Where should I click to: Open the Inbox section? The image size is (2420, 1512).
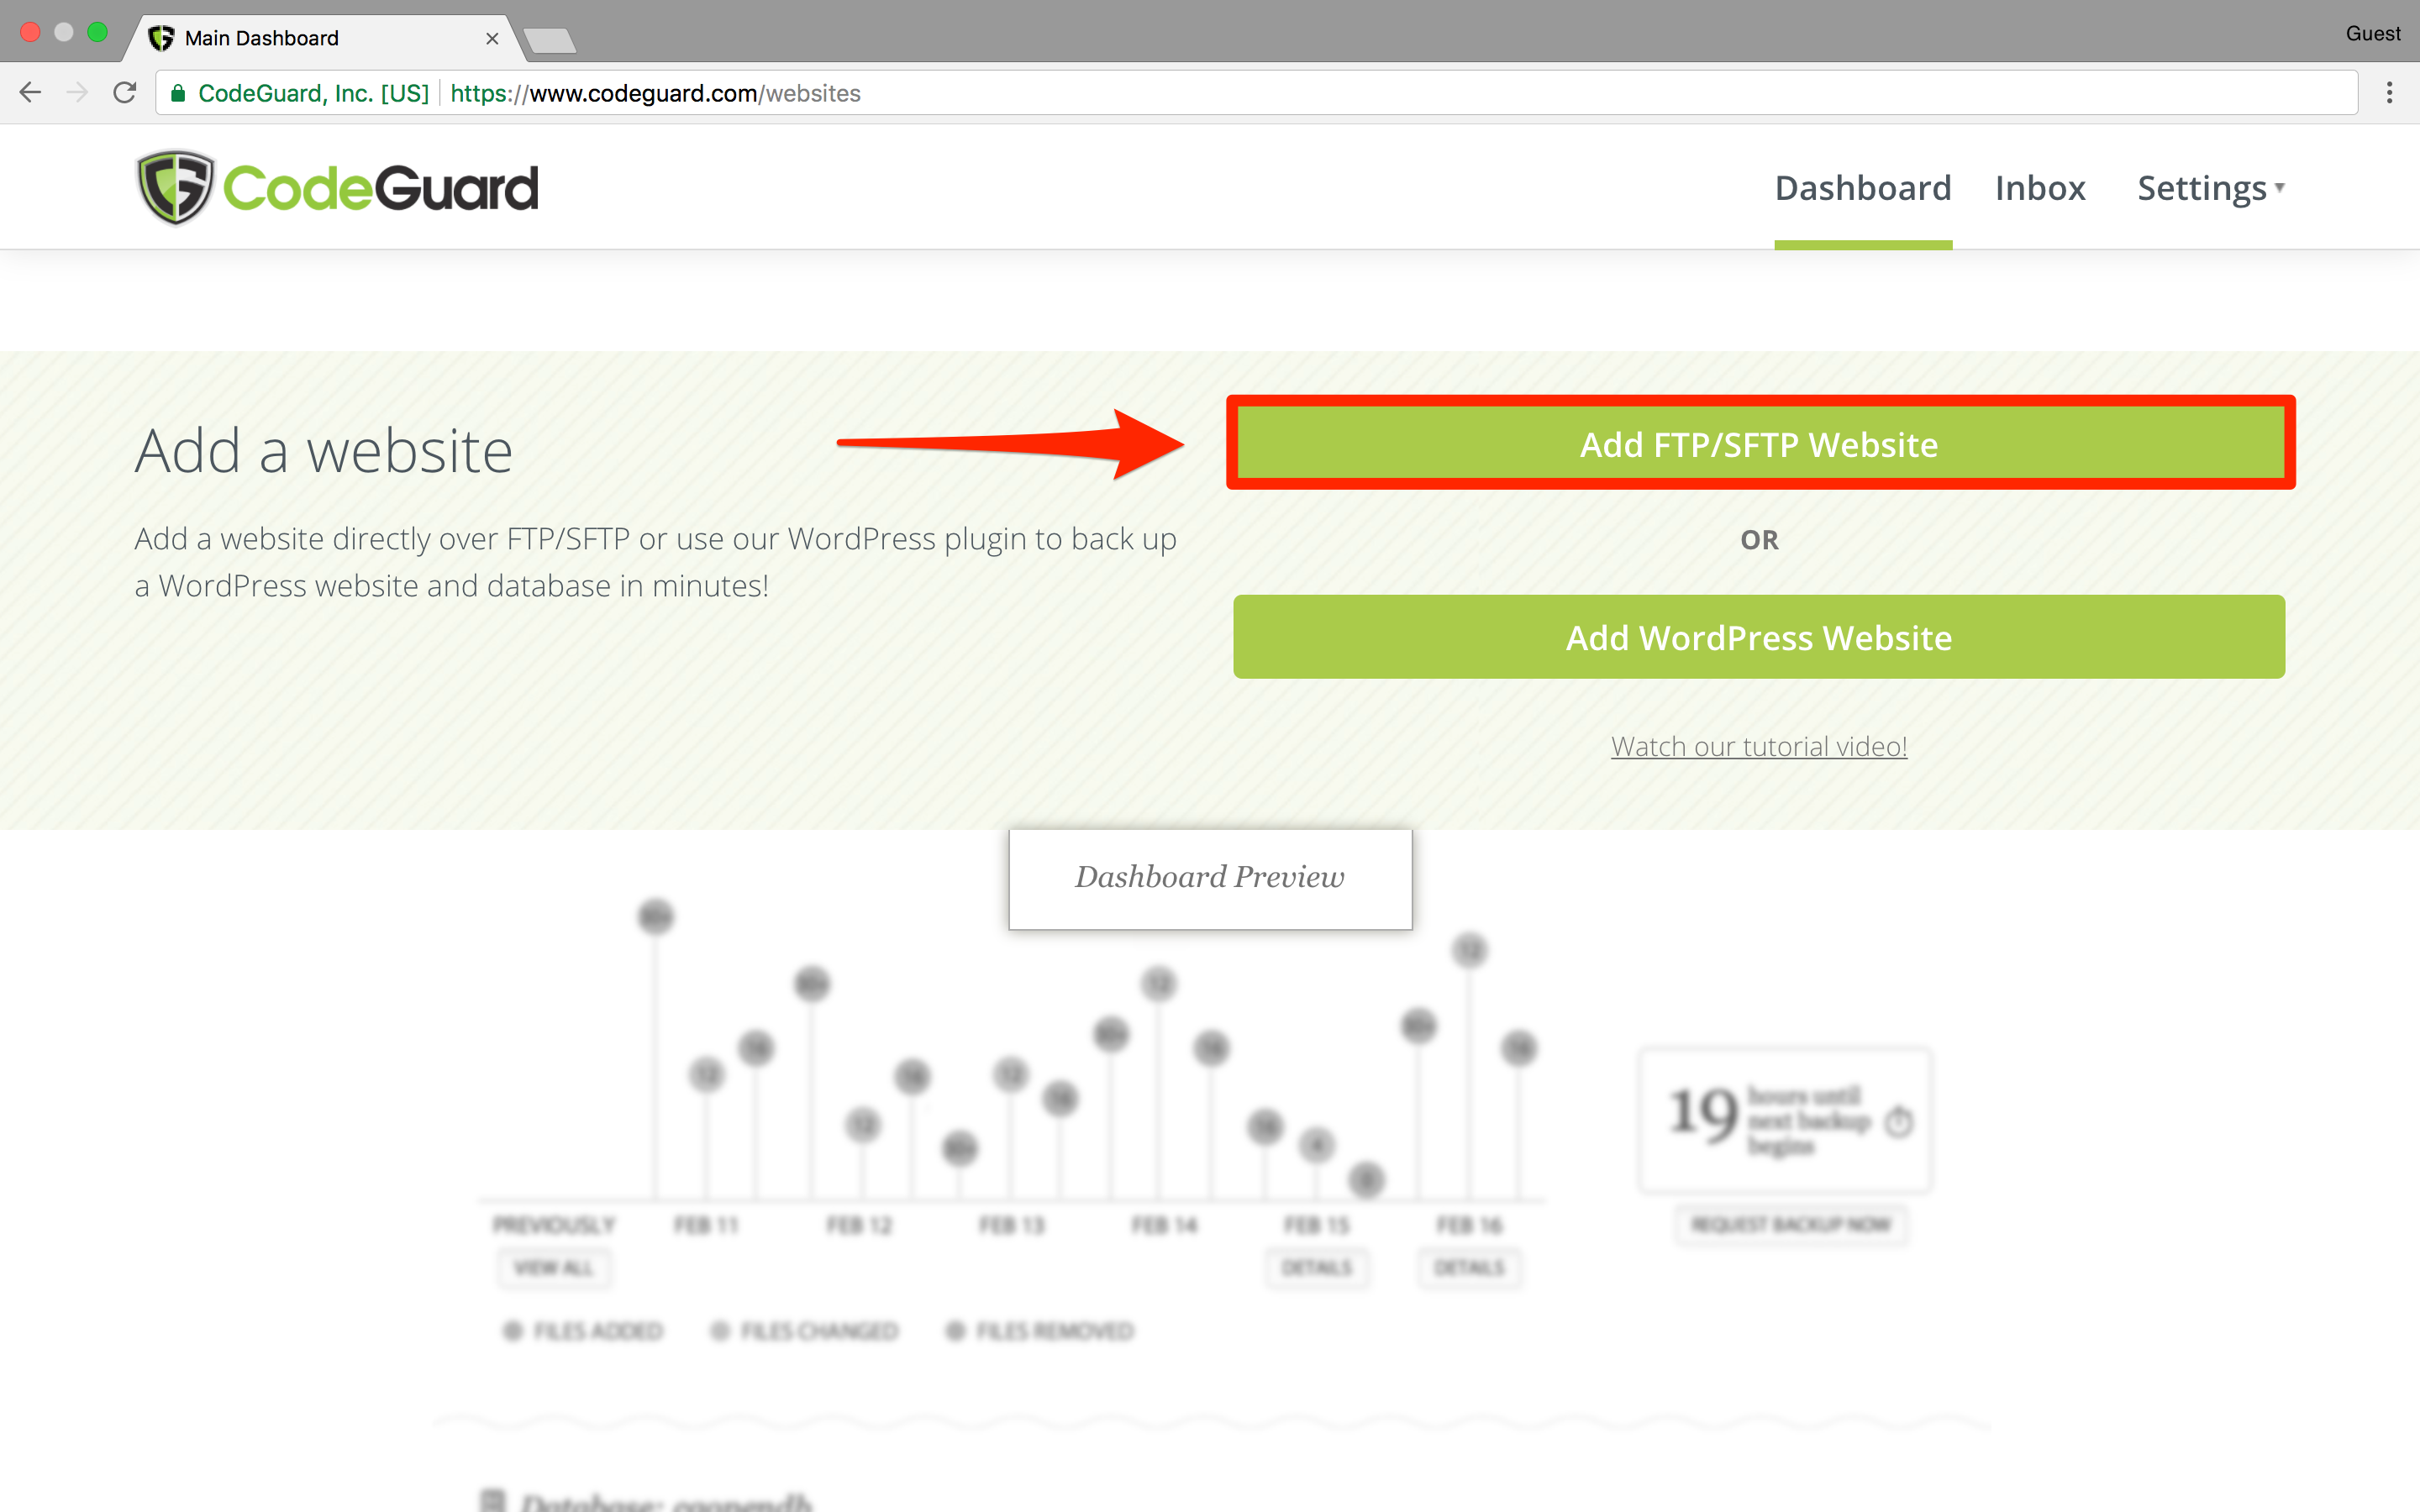coord(2042,188)
